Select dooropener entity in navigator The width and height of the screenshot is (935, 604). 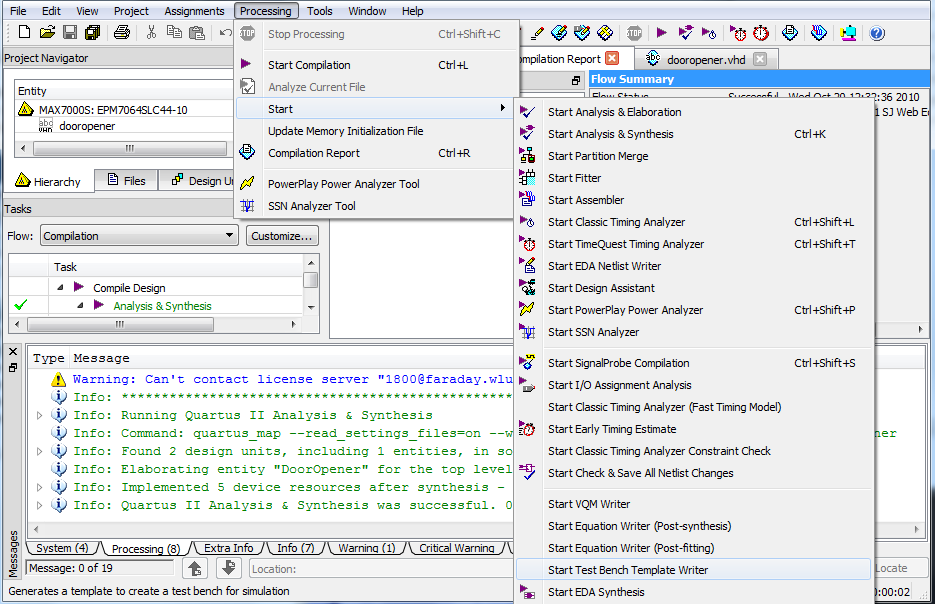click(x=87, y=126)
